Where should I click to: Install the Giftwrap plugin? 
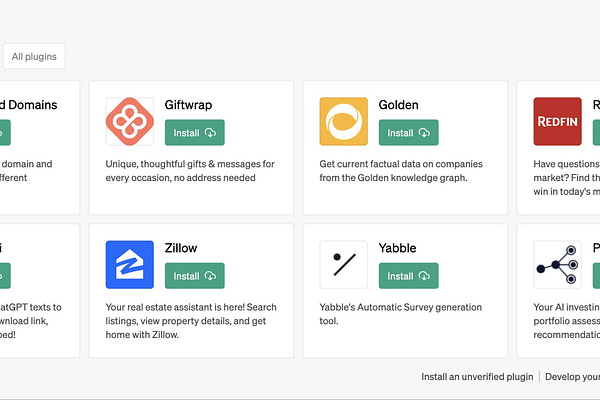click(195, 132)
